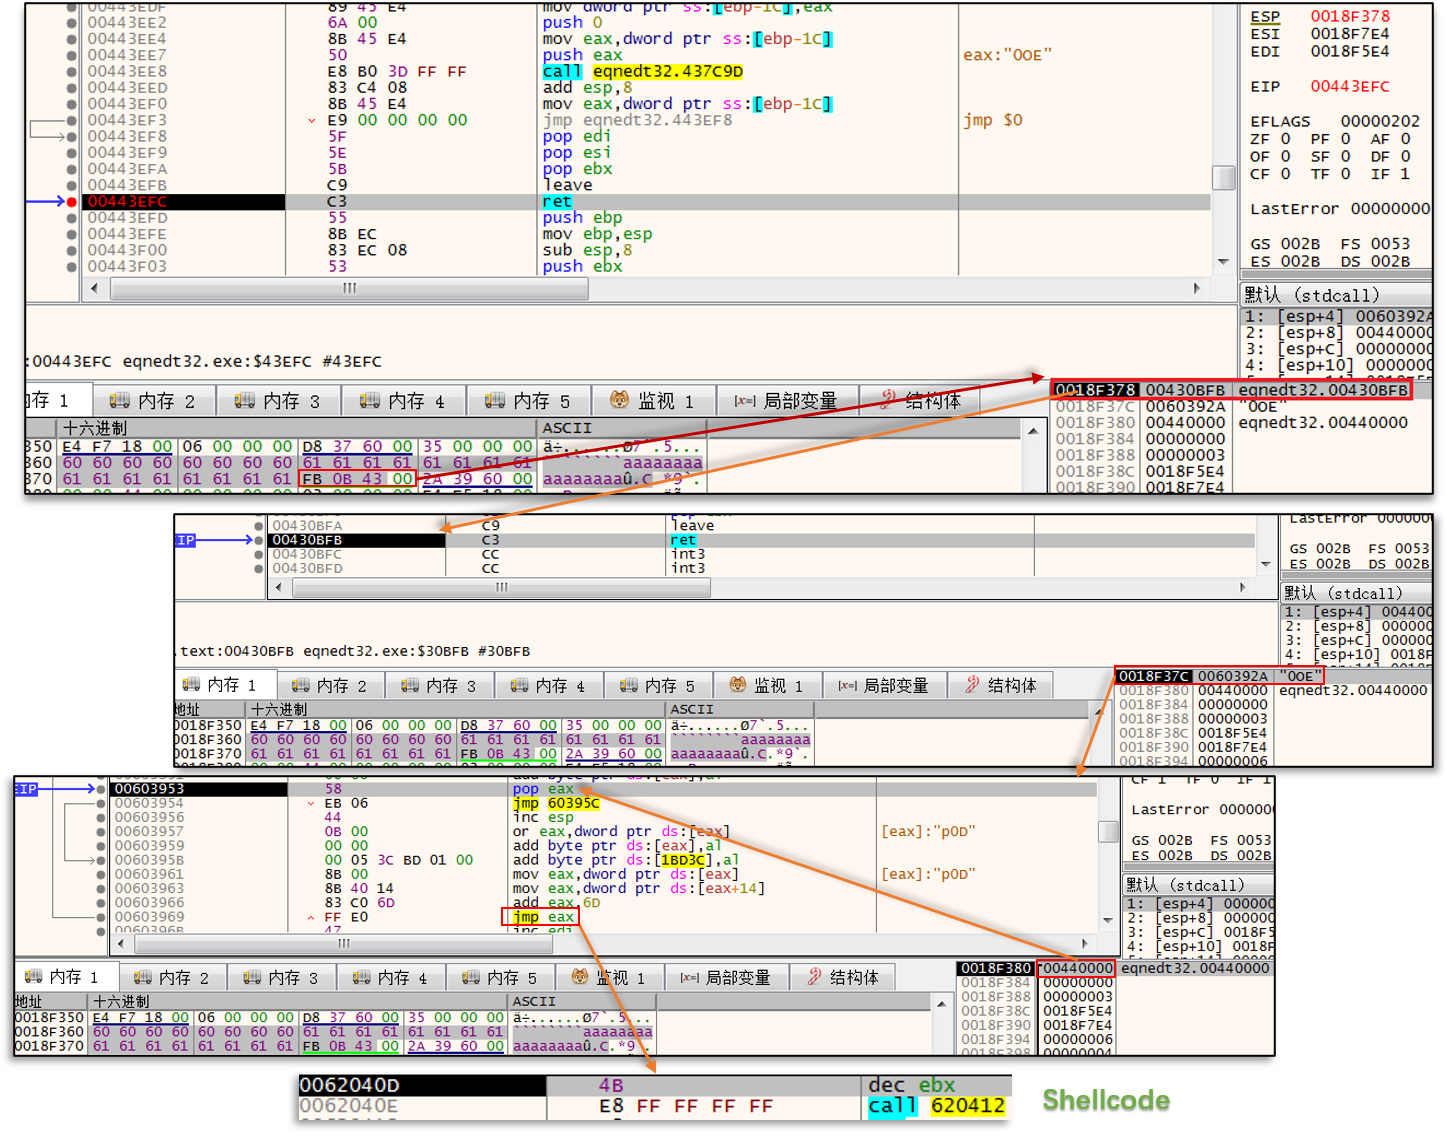Select the jmp 60395C instruction row

[603, 803]
